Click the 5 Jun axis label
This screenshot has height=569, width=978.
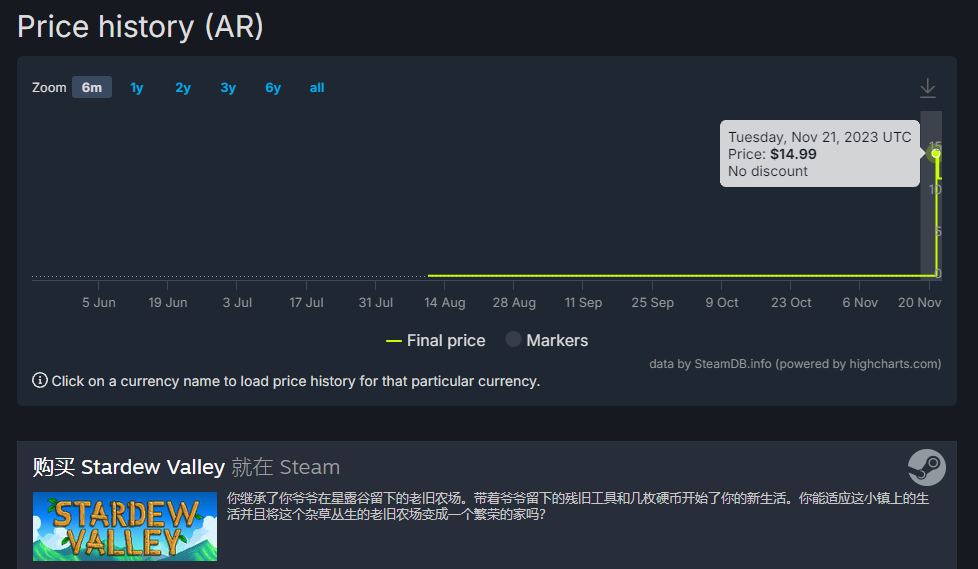pyautogui.click(x=99, y=303)
